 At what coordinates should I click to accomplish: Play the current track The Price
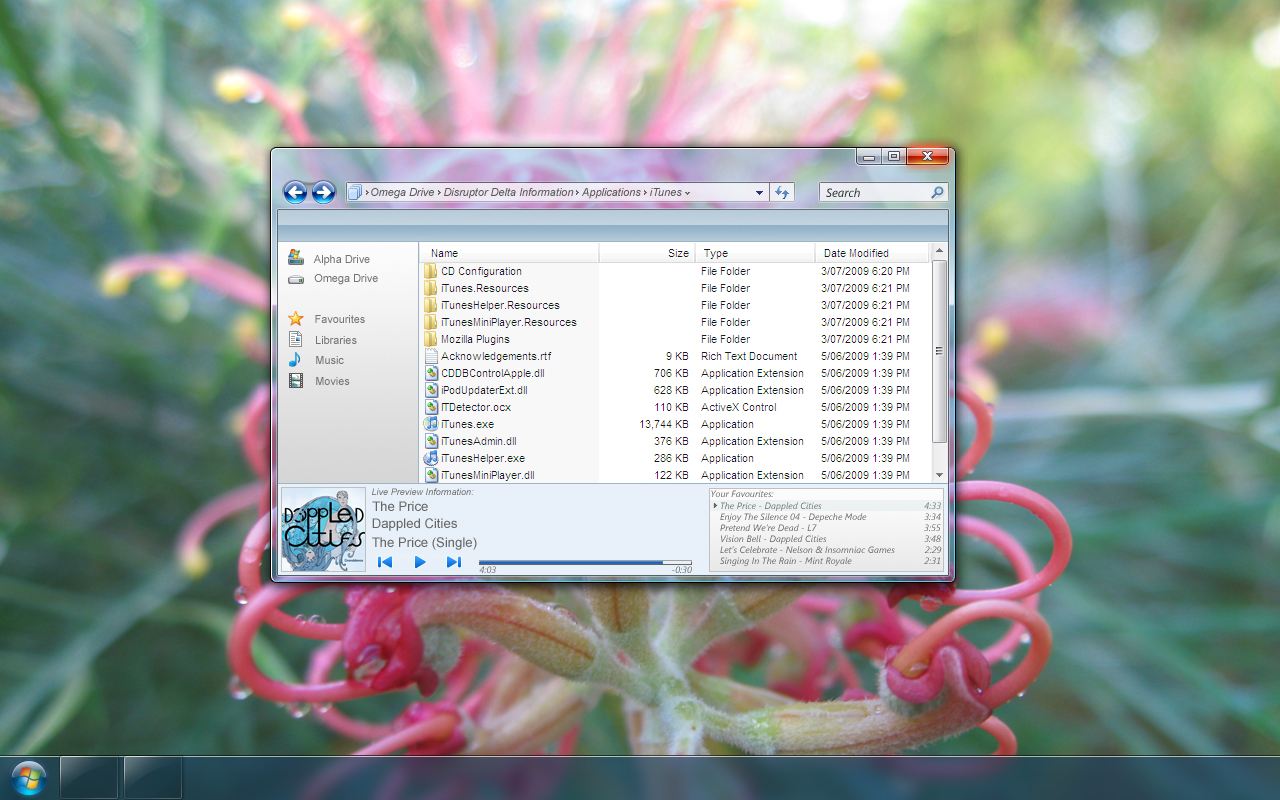(419, 562)
